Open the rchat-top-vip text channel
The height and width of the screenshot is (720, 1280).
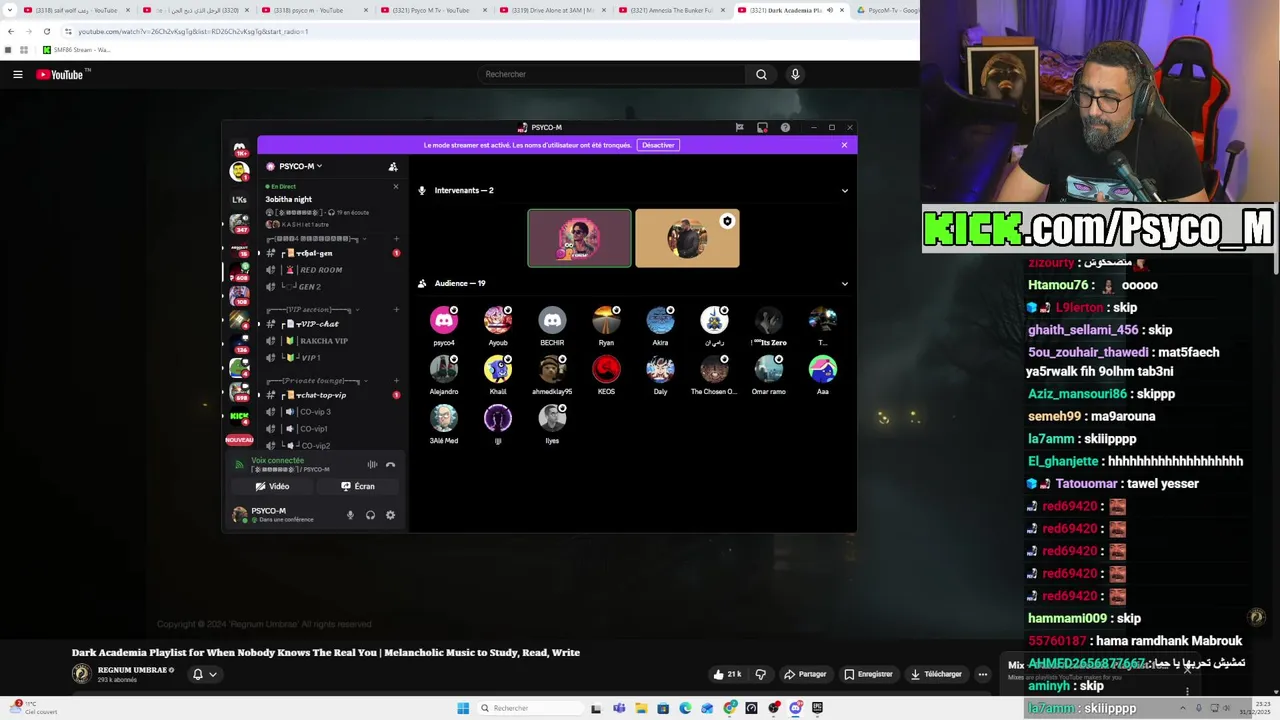pos(332,395)
